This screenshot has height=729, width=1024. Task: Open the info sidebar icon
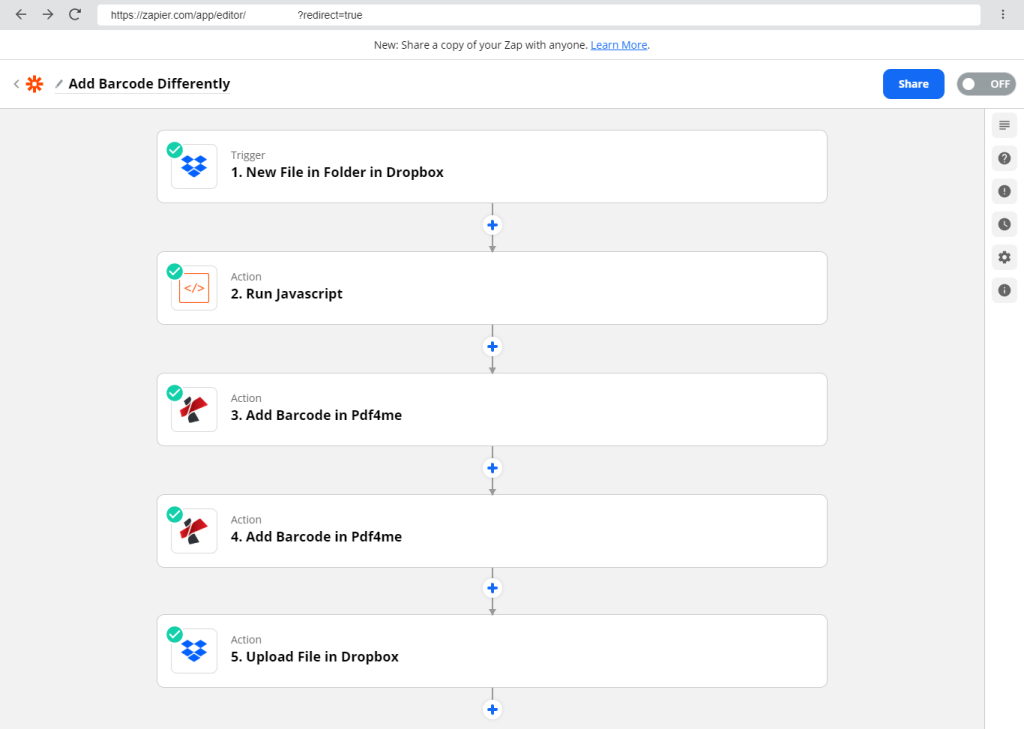[x=1004, y=290]
